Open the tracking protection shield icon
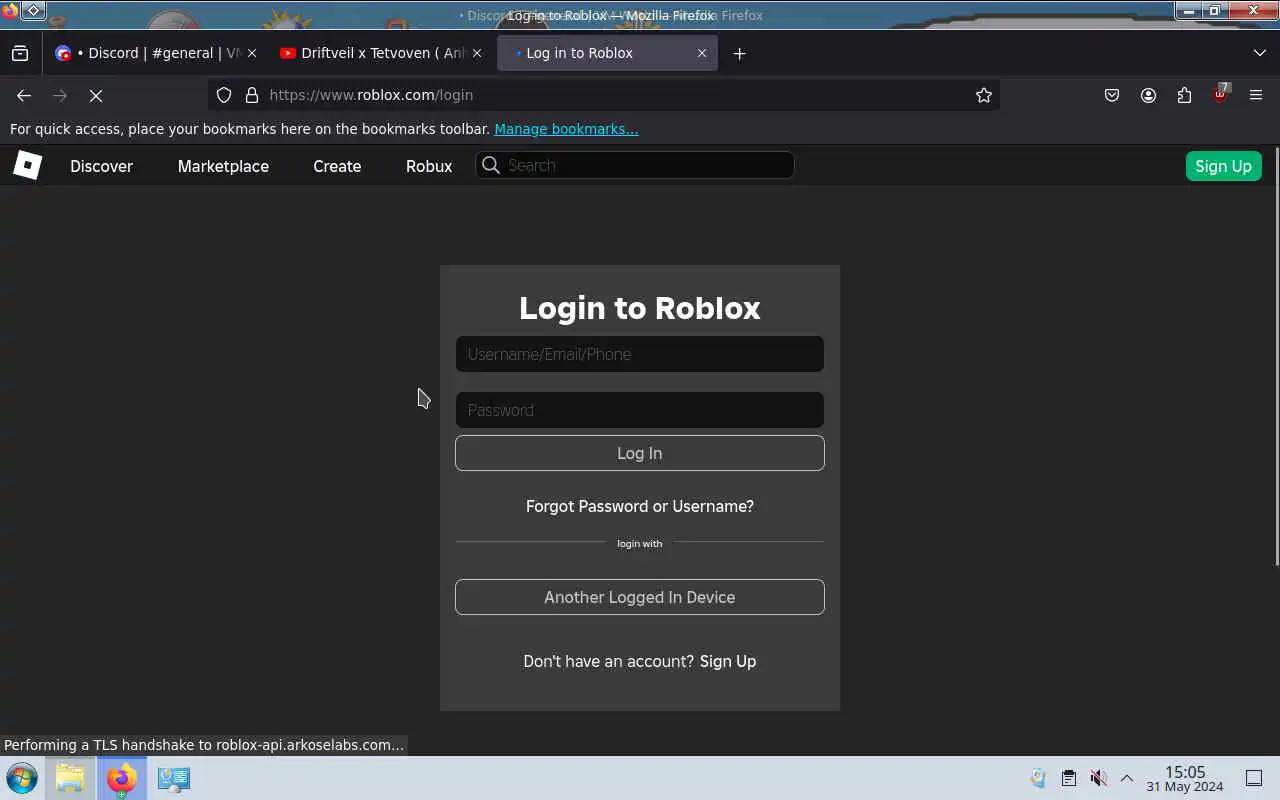This screenshot has height=800, width=1280. click(x=224, y=95)
